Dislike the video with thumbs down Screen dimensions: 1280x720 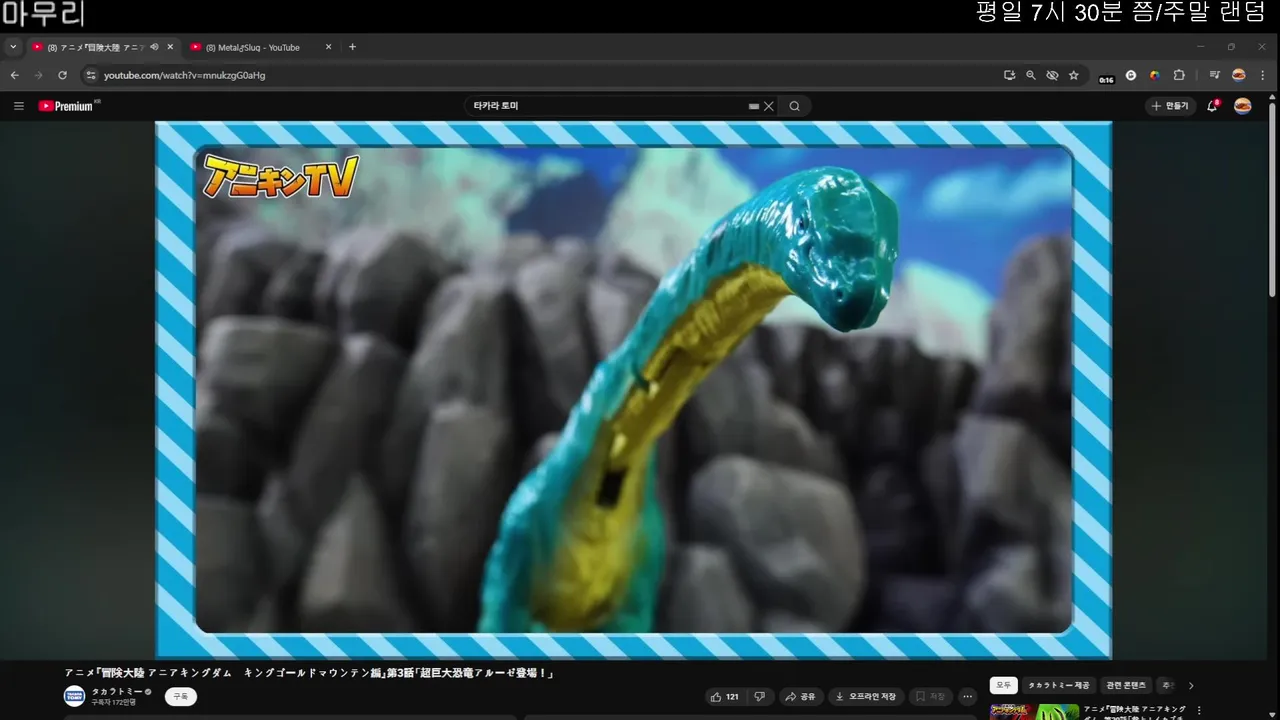[759, 696]
